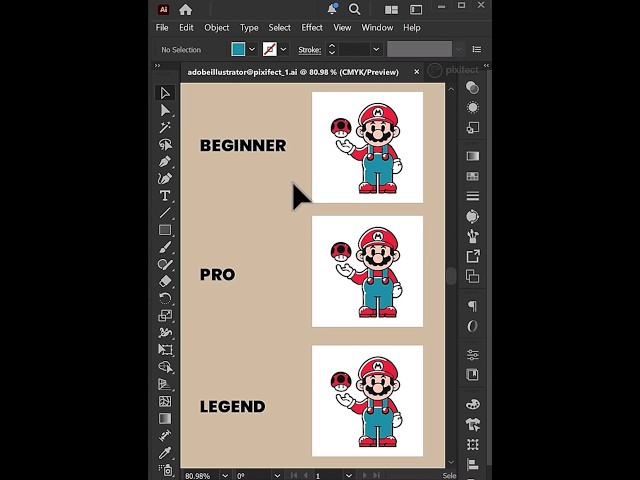The width and height of the screenshot is (640, 480).
Task: Open the stroke weight dropdown
Action: click(376, 49)
